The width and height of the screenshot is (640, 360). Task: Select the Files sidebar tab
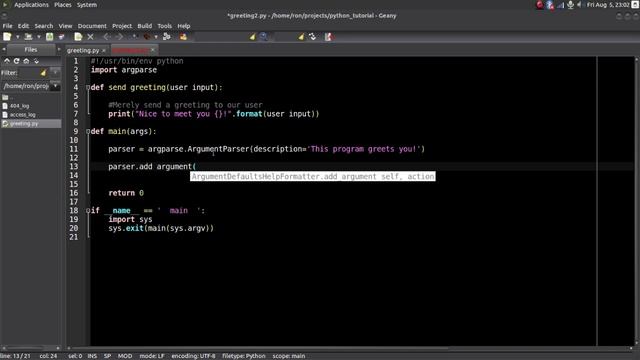31,49
